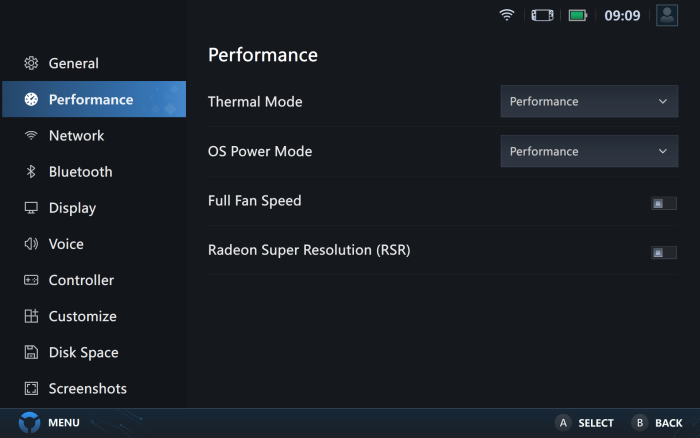Screen dimensions: 700x438
Task: Click the Network Wi-Fi sidebar icon
Action: click(31, 136)
